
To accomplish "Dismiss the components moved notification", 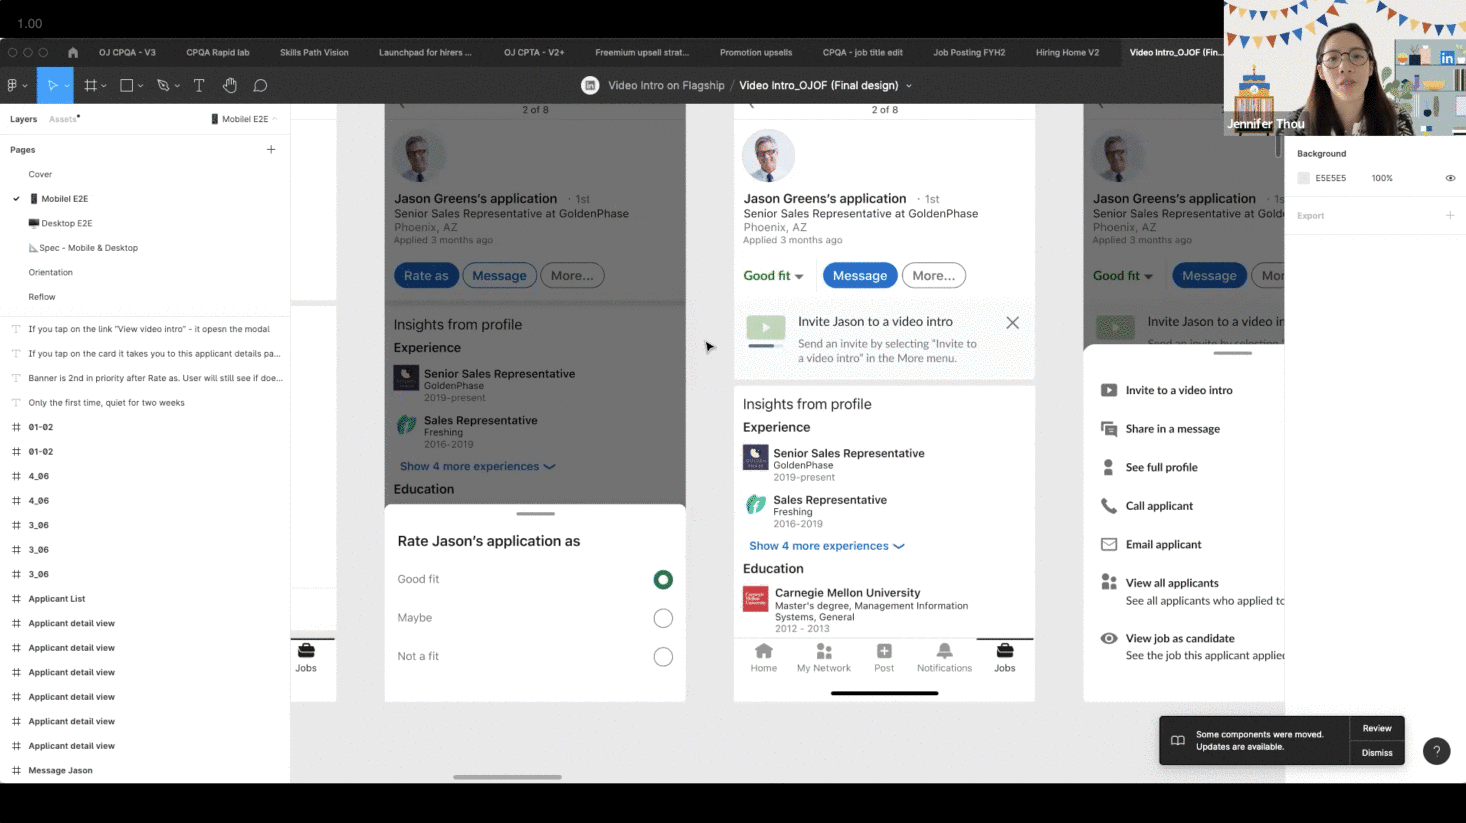I will (1377, 753).
